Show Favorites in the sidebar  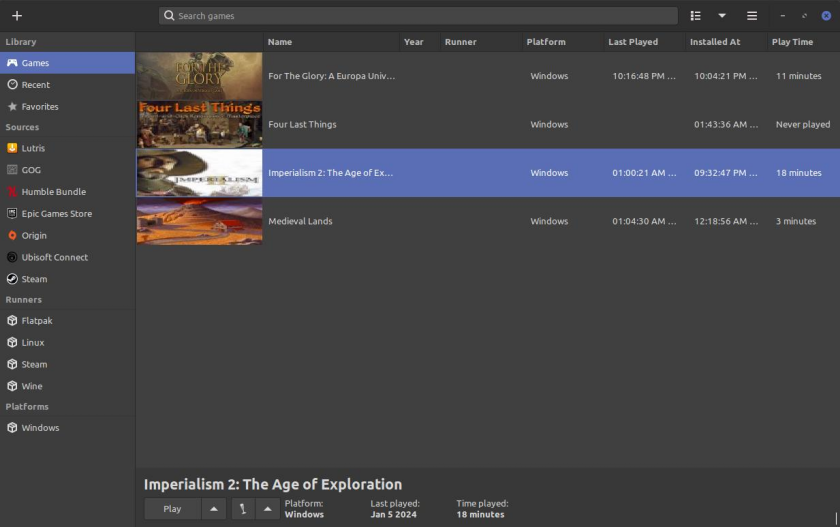(68, 107)
